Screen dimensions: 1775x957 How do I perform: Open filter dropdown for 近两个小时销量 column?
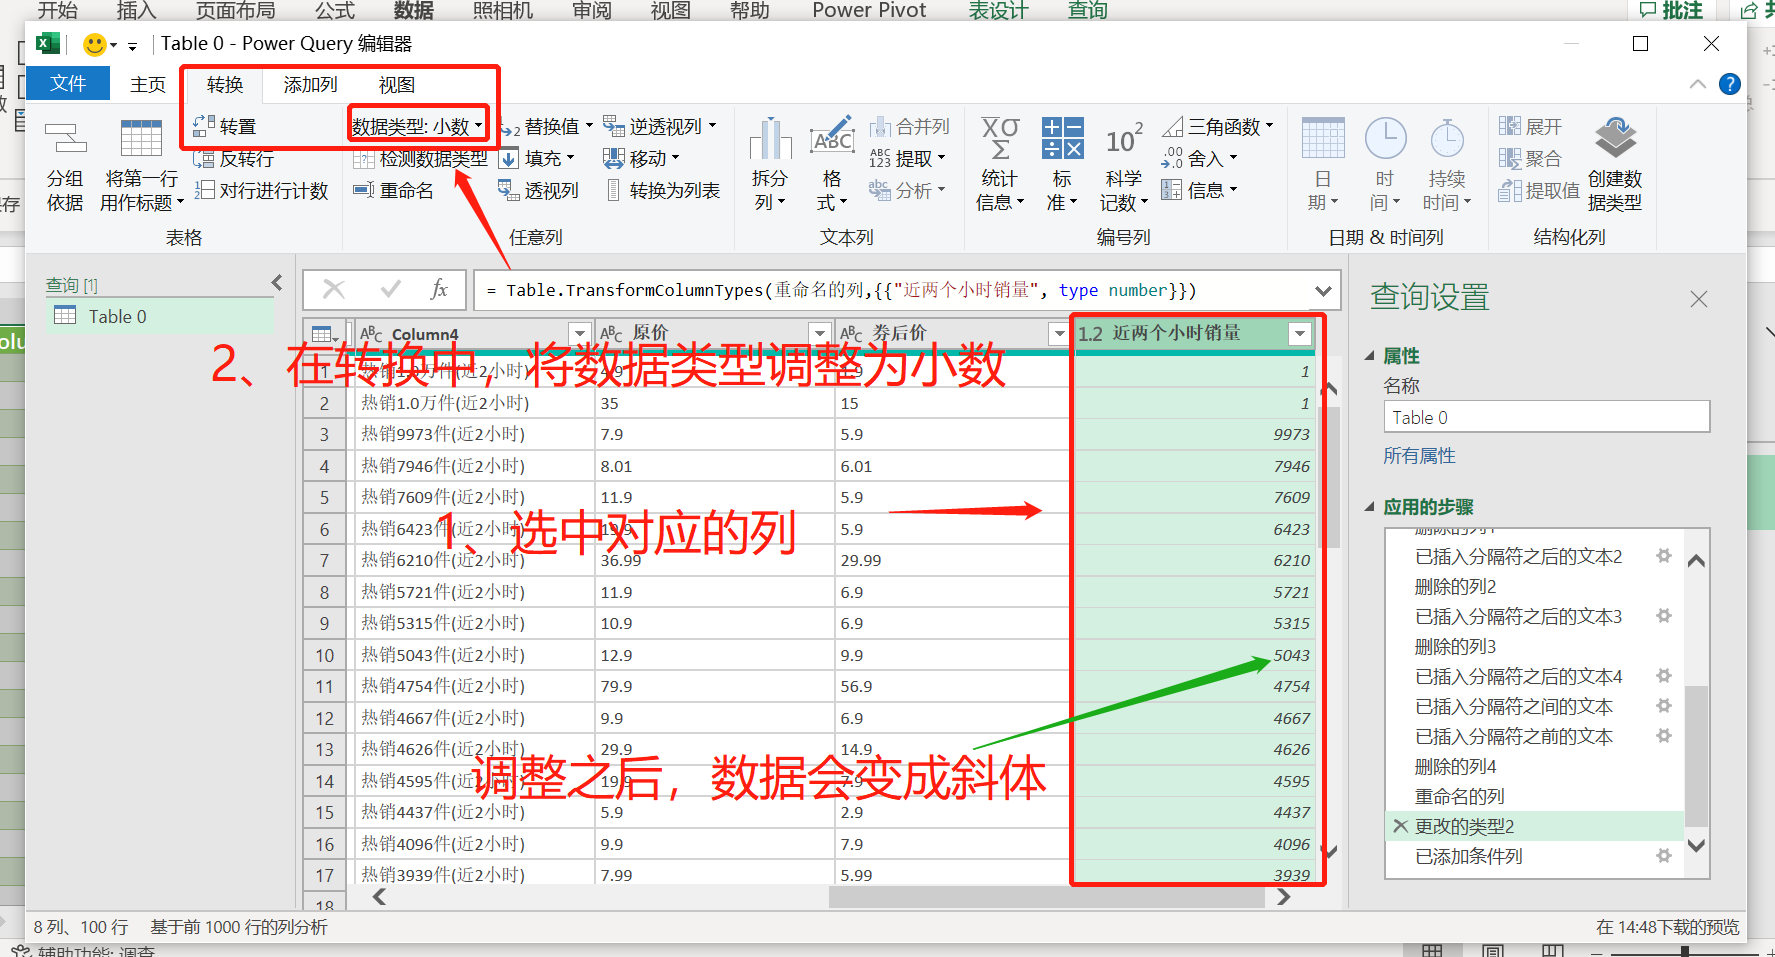point(1300,334)
